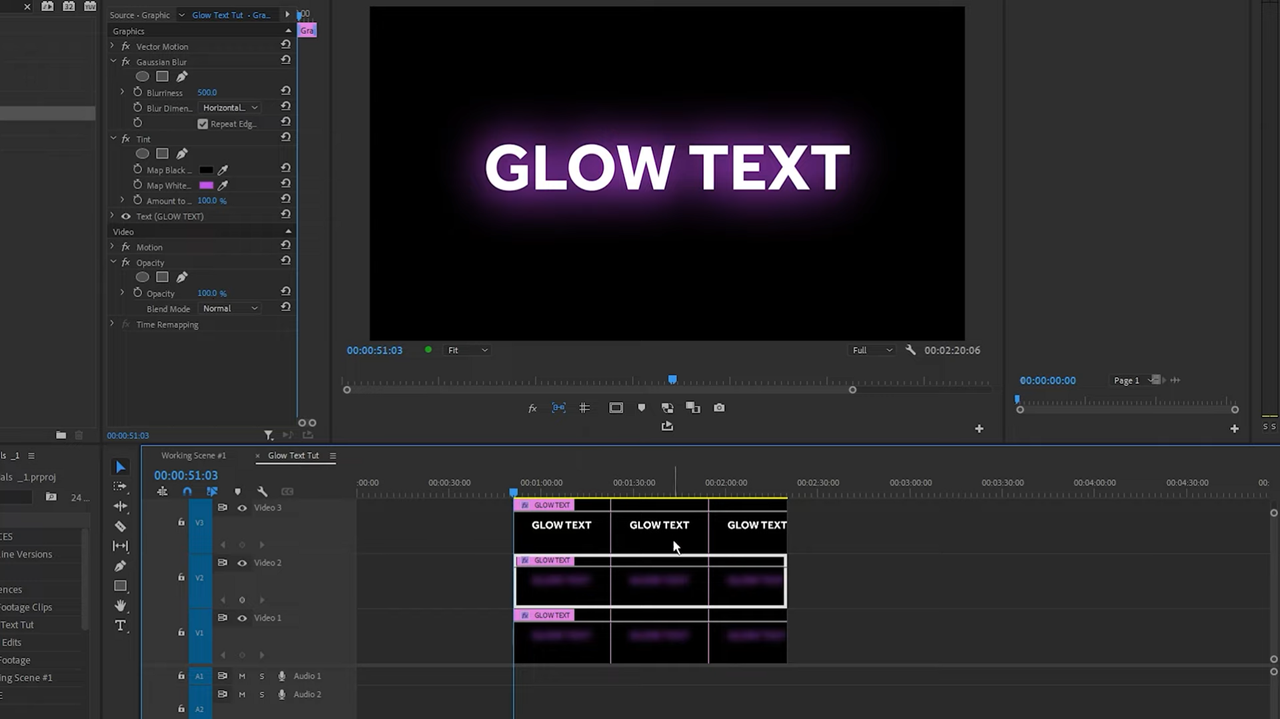Open Fit zoom level dropdown
Image resolution: width=1280 pixels, height=719 pixels.
[x=468, y=350]
